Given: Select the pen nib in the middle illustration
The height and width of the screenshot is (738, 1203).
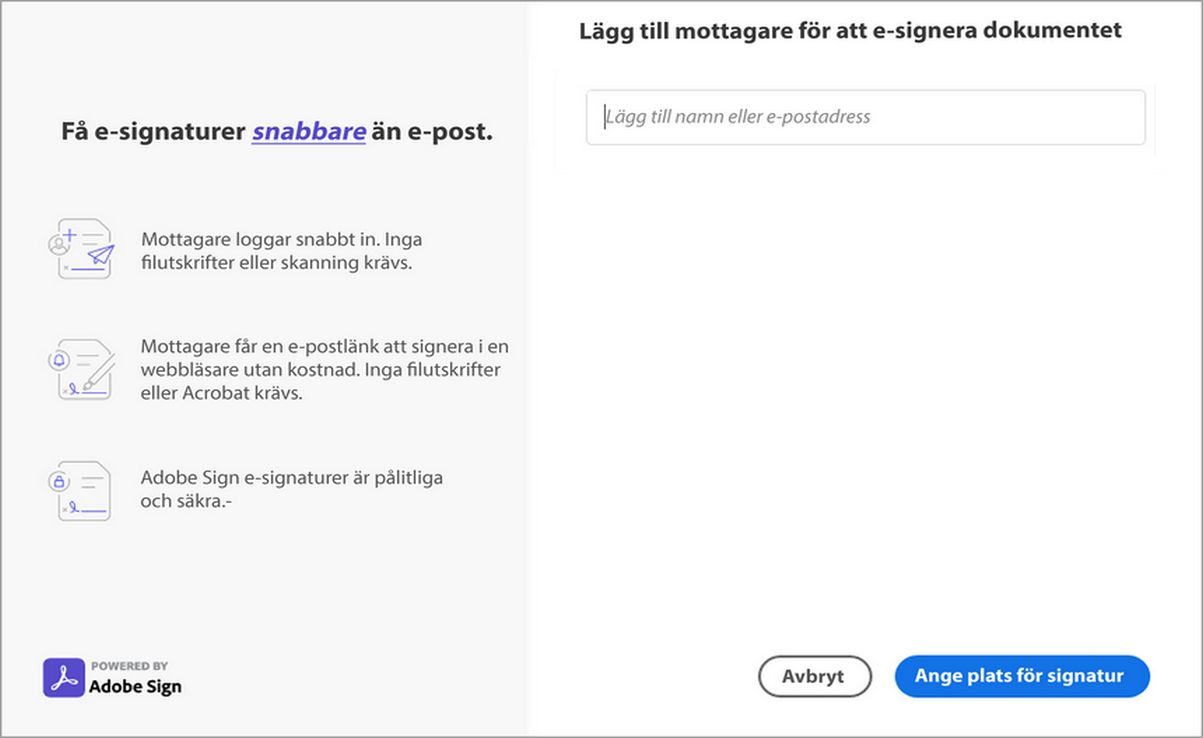Looking at the screenshot, I should 88,384.
